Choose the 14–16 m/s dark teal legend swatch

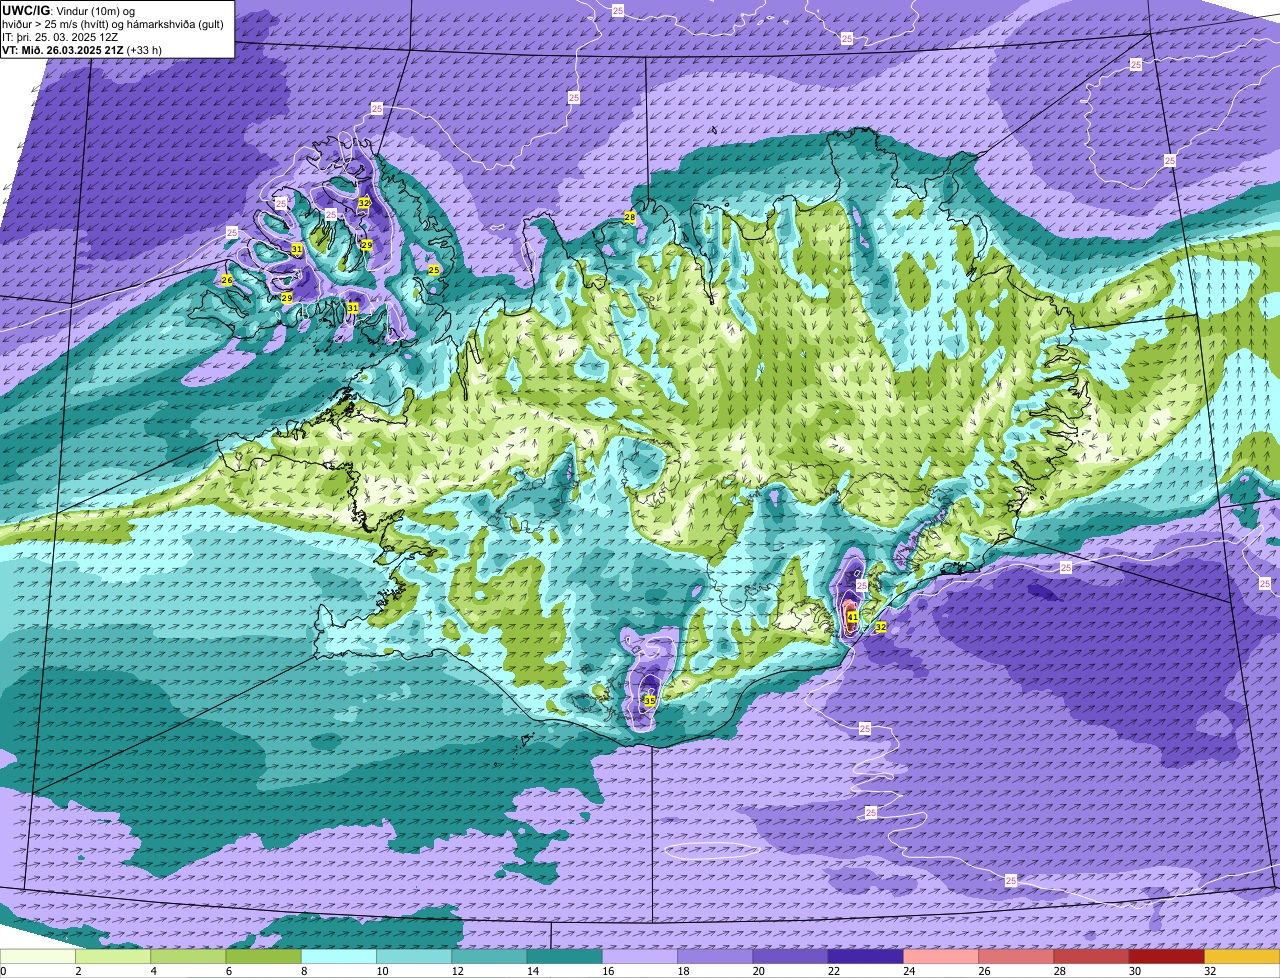(x=565, y=956)
